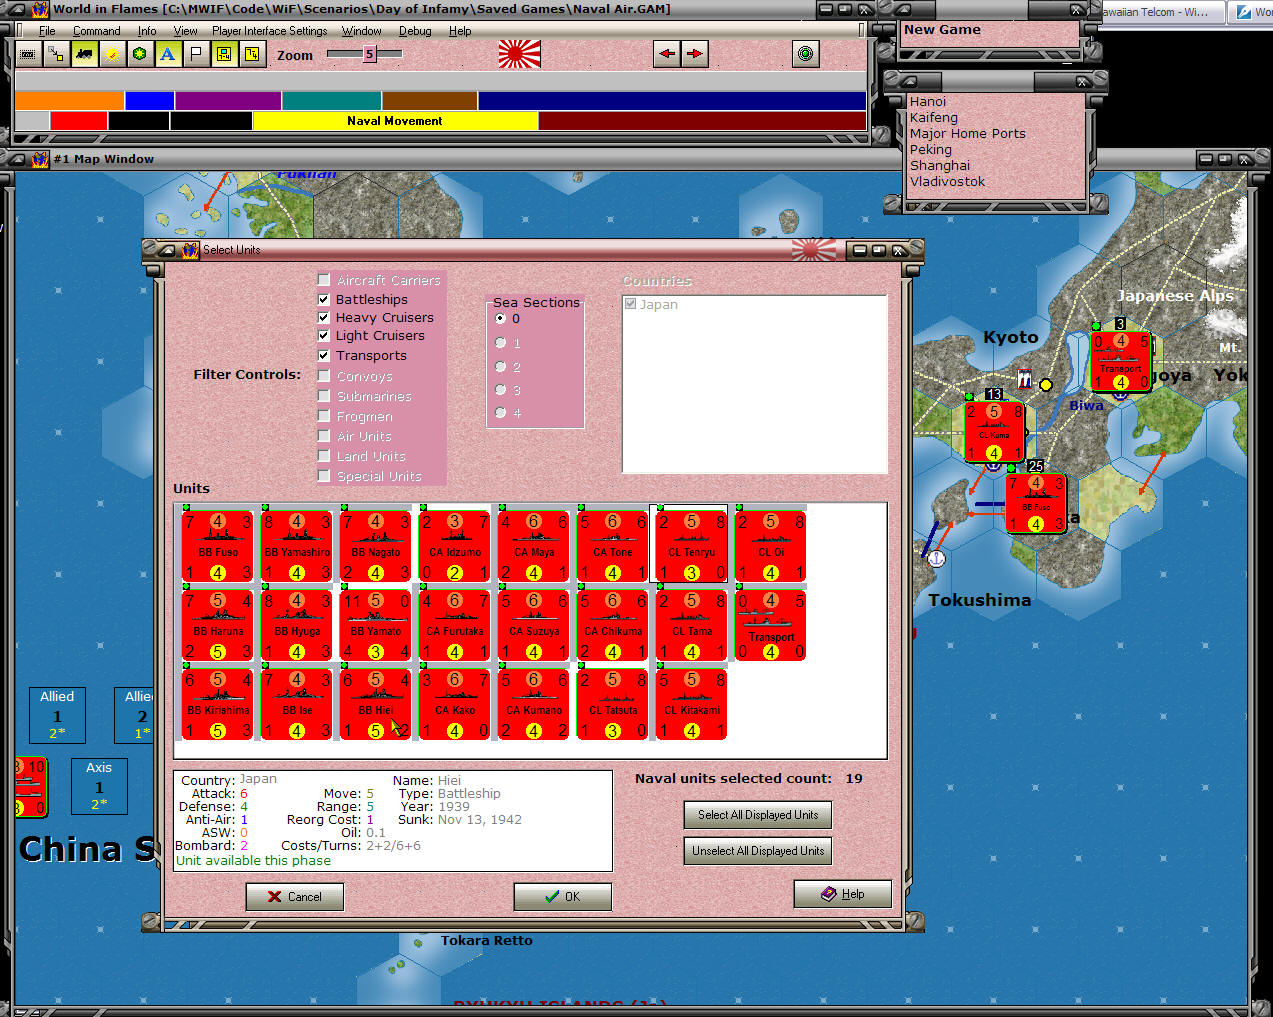Click the connected-squares toolbar icon
The width and height of the screenshot is (1273, 1017).
[56, 54]
